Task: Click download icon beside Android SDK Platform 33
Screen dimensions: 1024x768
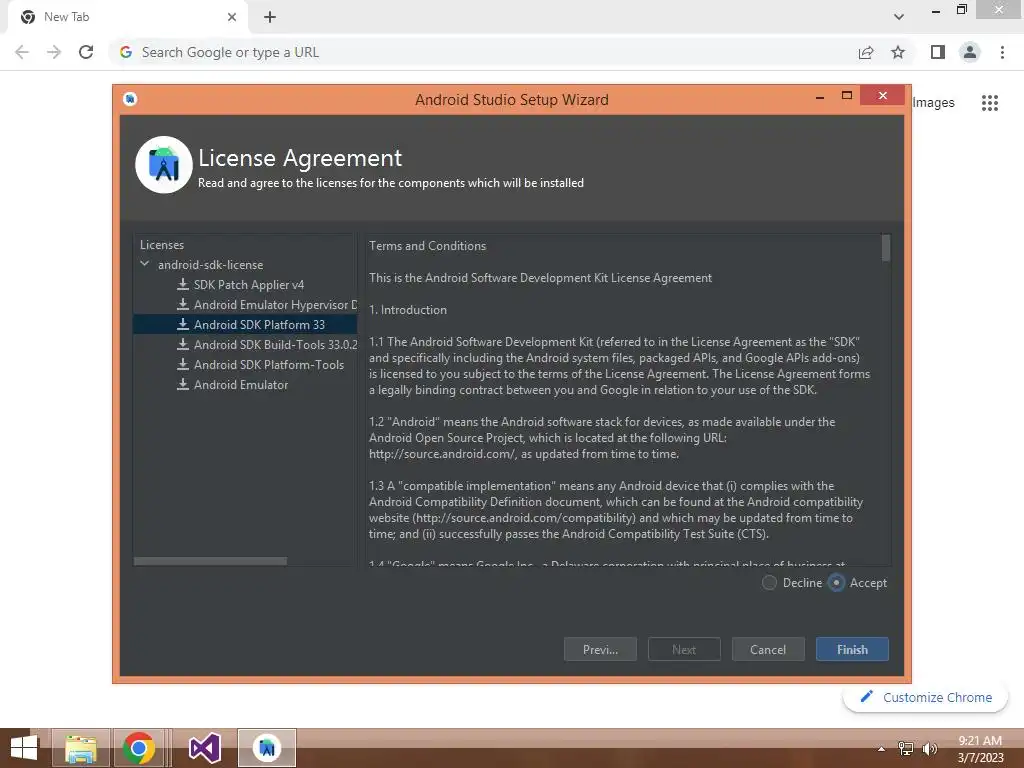Action: pyautogui.click(x=183, y=325)
